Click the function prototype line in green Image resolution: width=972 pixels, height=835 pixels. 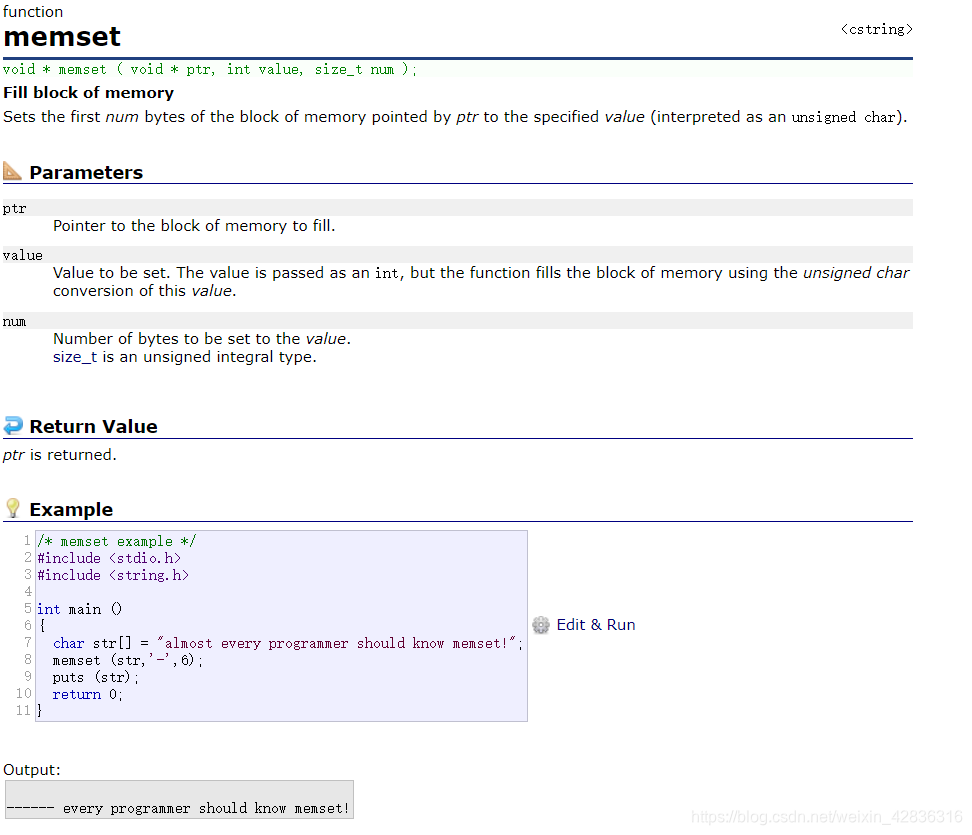click(210, 69)
